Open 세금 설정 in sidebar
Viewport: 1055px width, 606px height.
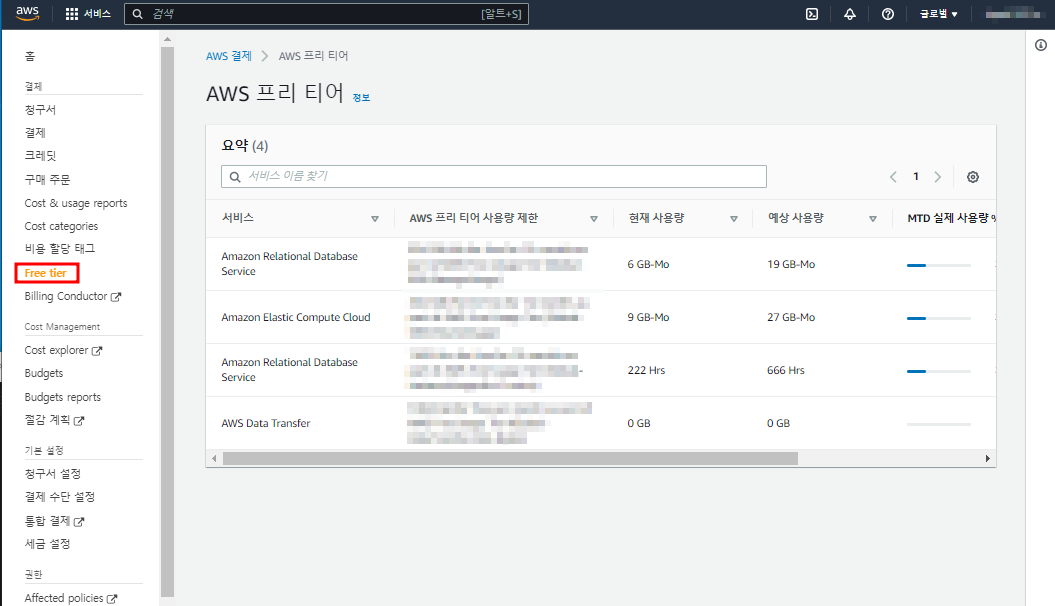47,544
